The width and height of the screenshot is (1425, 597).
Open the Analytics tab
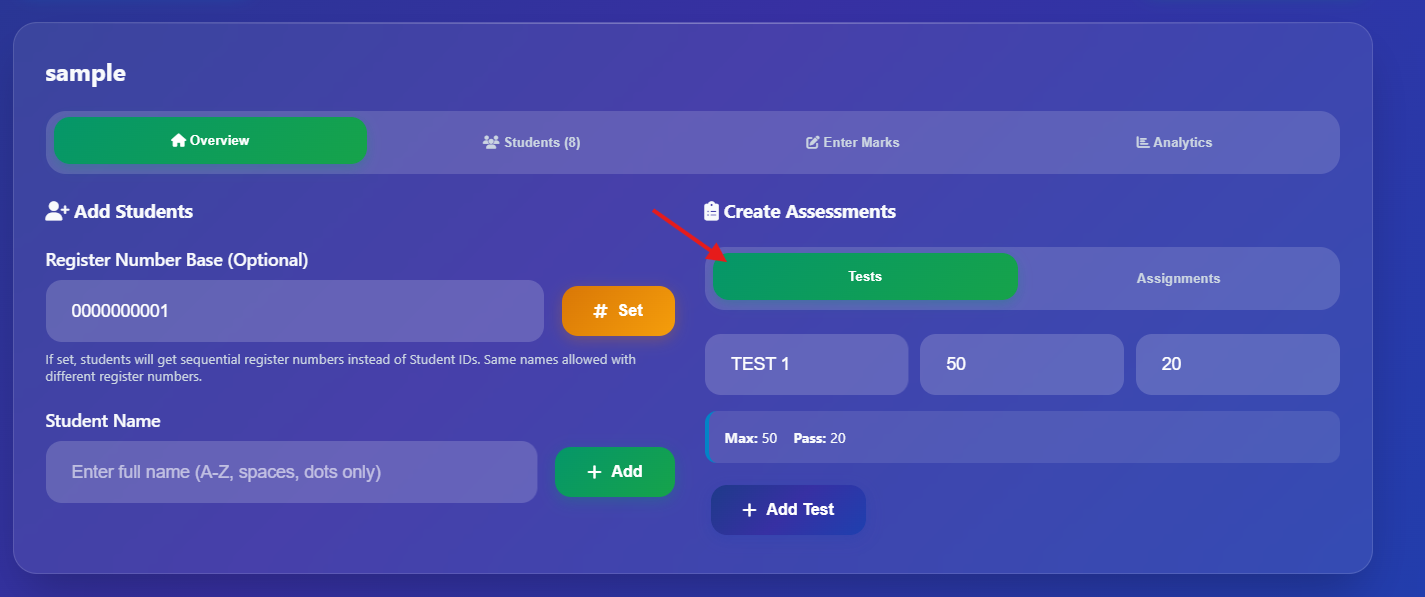(x=1175, y=142)
